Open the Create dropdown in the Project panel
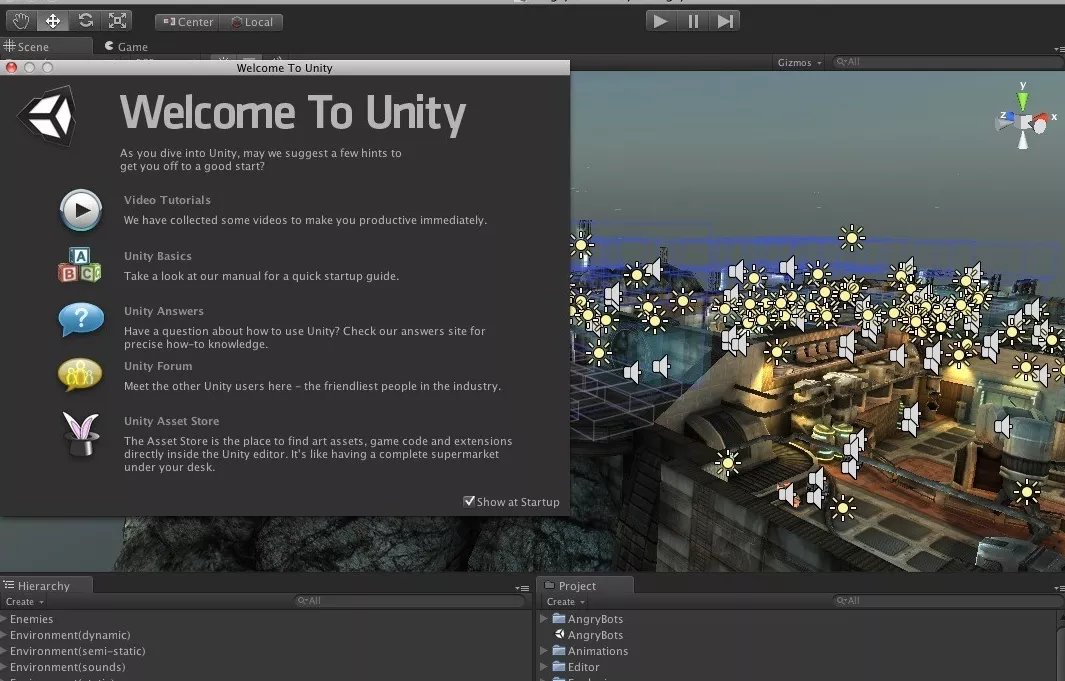This screenshot has height=681, width=1065. coord(564,601)
